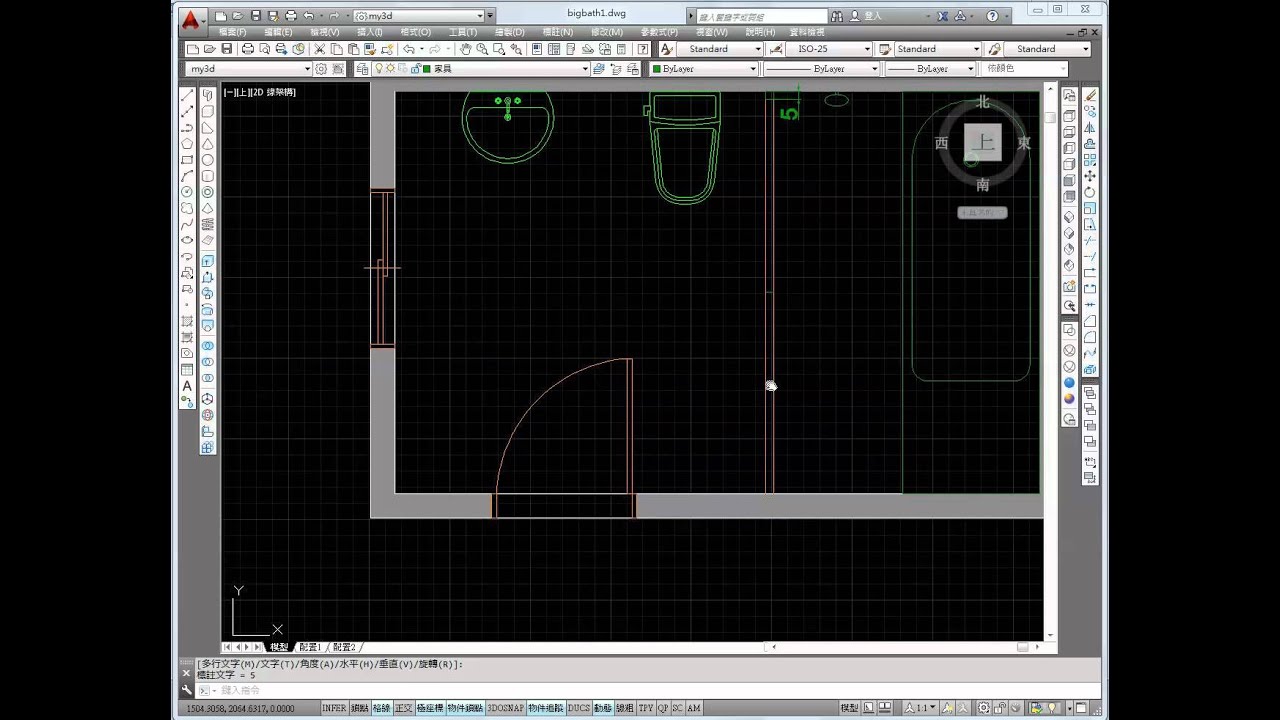This screenshot has height=720, width=1280.
Task: Click the Rotate tool in the modify toolbar
Action: click(x=1090, y=192)
